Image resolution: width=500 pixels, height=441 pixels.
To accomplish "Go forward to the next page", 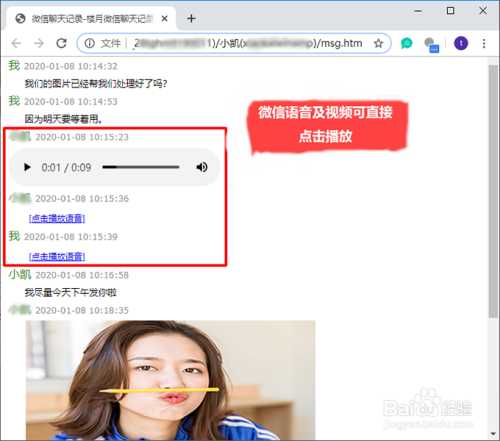I will 39,43.
